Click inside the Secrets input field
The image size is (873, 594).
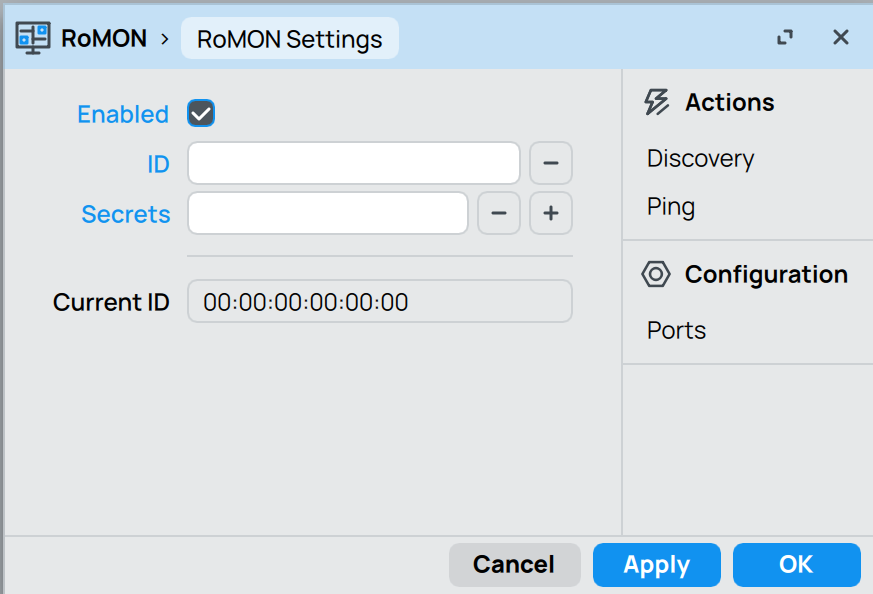pos(327,213)
